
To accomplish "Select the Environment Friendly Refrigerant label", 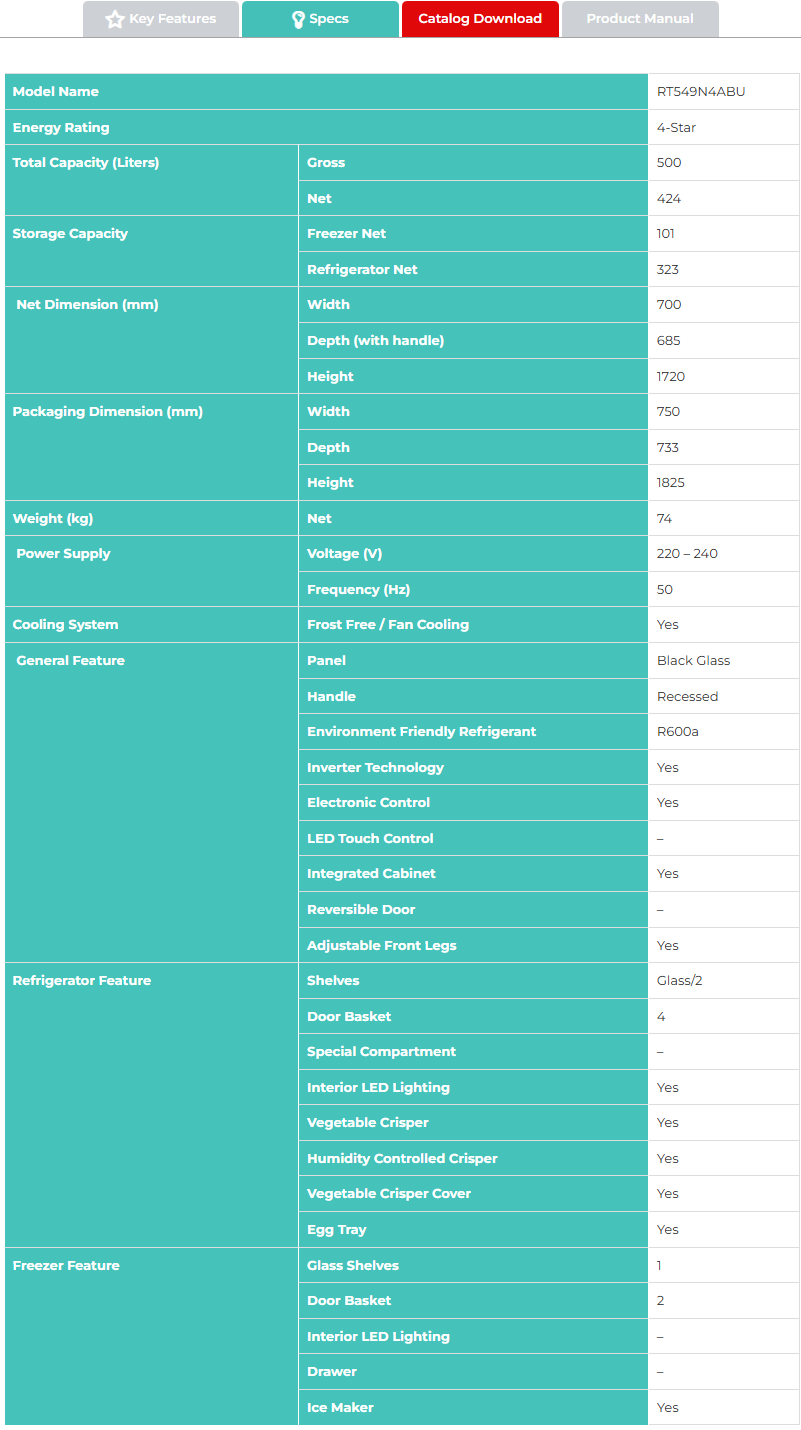I will (x=421, y=732).
